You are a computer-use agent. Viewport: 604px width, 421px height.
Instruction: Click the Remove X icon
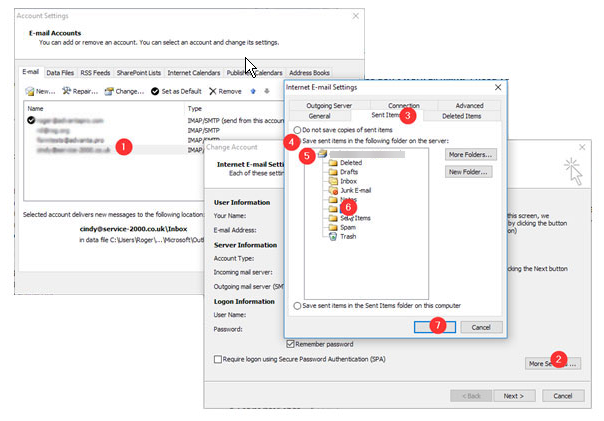[x=213, y=91]
